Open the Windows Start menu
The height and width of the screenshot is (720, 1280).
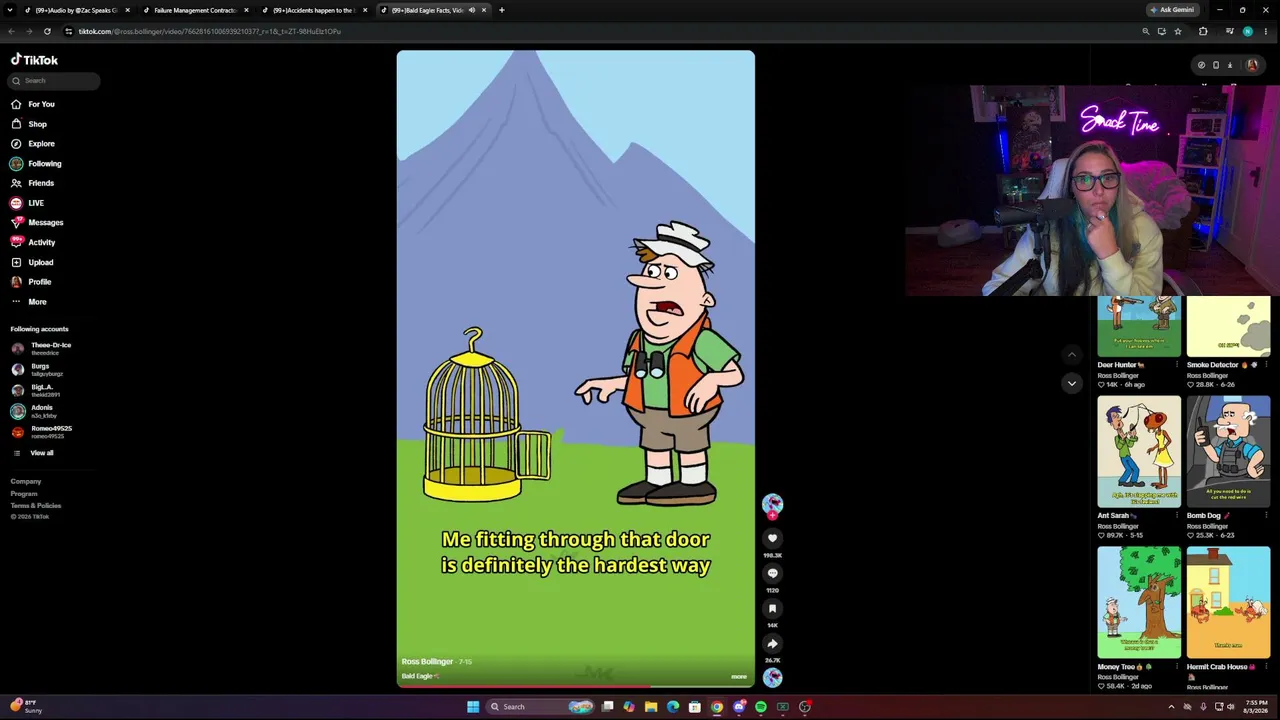click(x=473, y=707)
